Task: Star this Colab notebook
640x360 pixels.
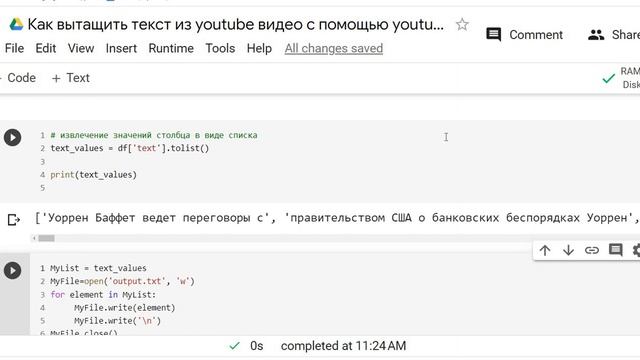Action: tap(462, 24)
